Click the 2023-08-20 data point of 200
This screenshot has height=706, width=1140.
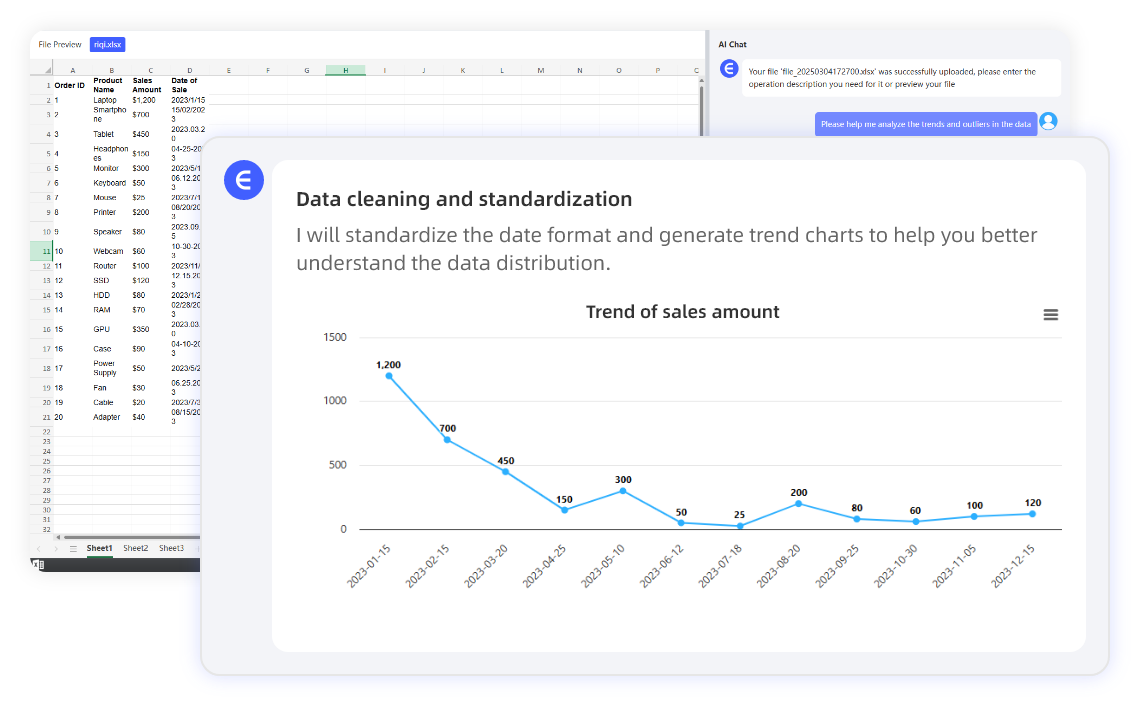point(798,503)
